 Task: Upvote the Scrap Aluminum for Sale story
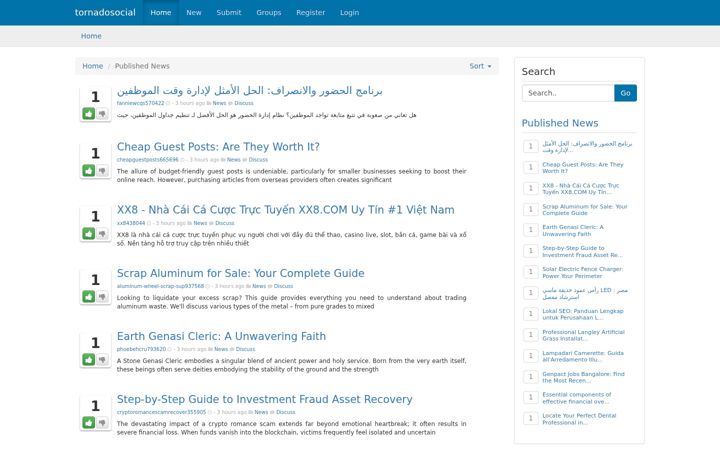click(x=89, y=297)
